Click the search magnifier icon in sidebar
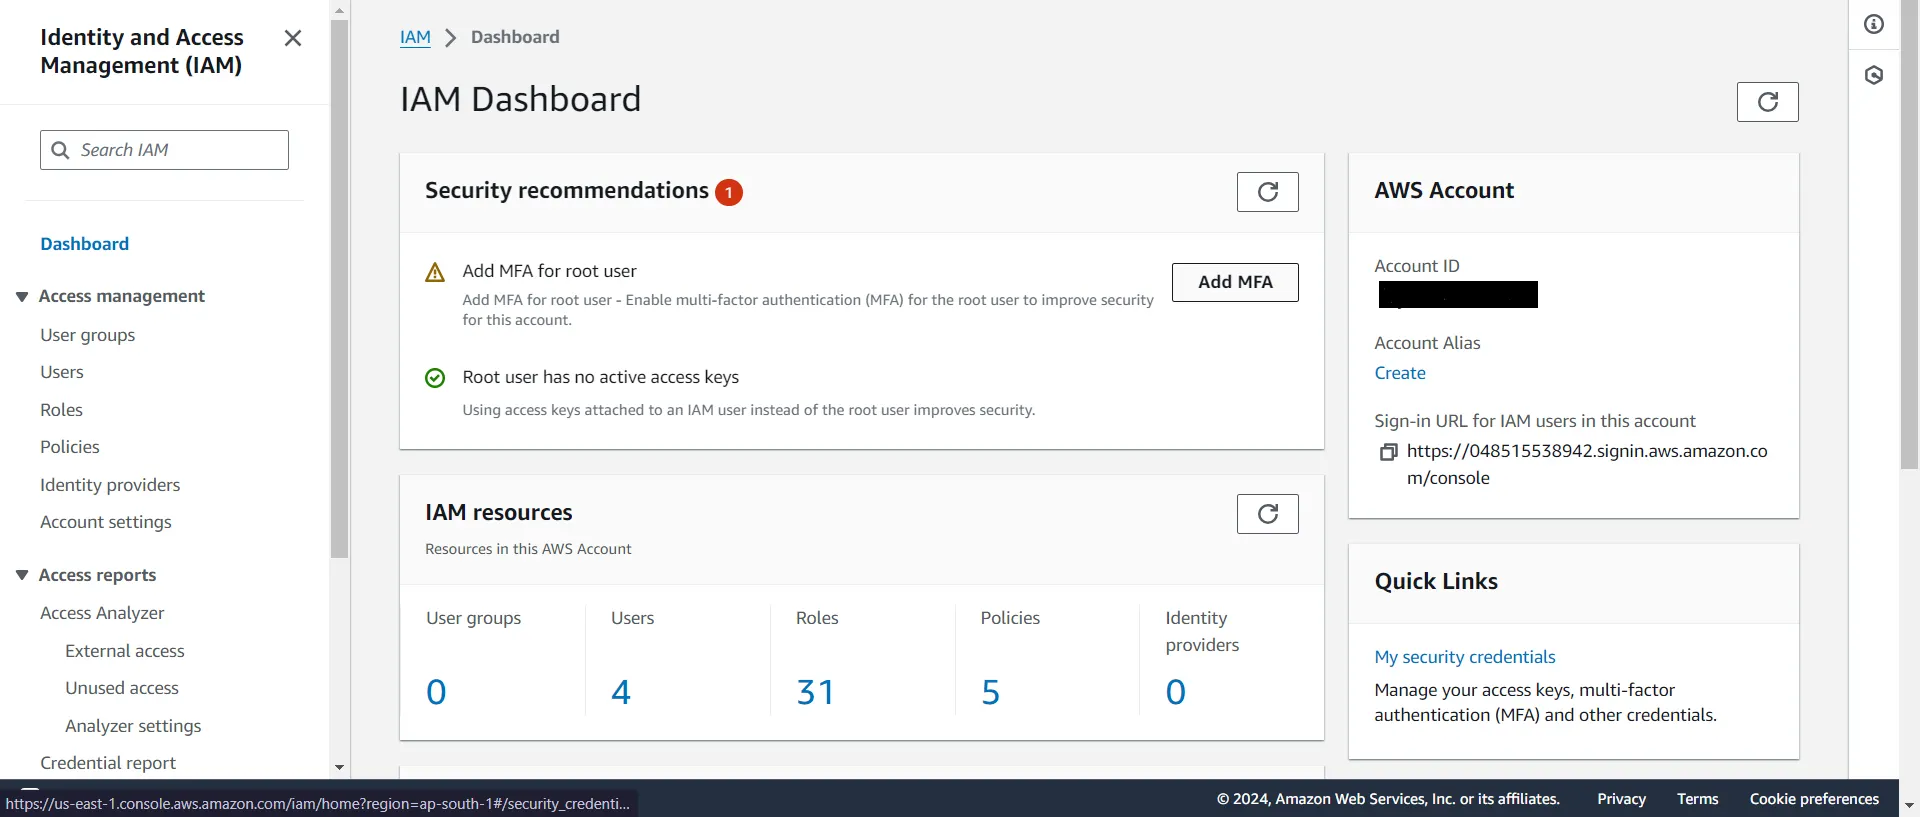Viewport: 1920px width, 817px height. tap(60, 150)
